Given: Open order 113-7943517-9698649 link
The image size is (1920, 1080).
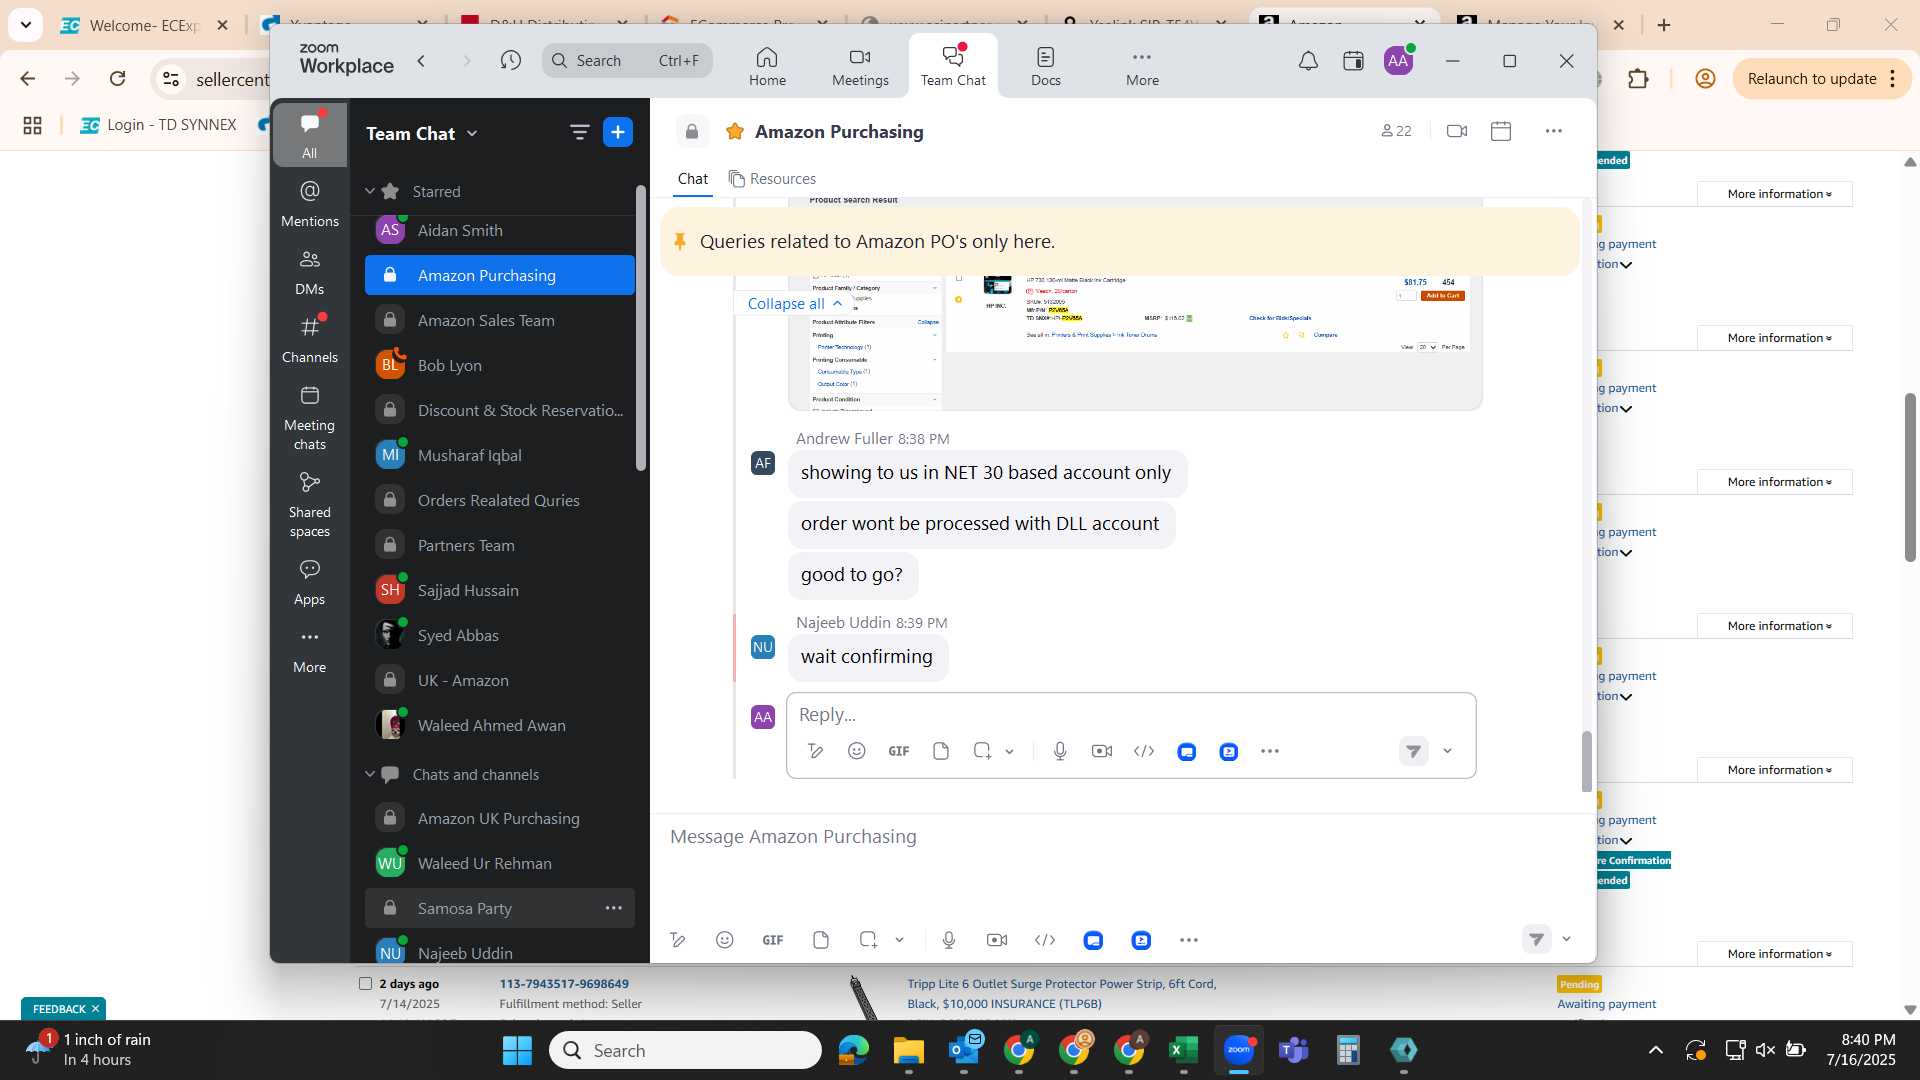Looking at the screenshot, I should 564,984.
